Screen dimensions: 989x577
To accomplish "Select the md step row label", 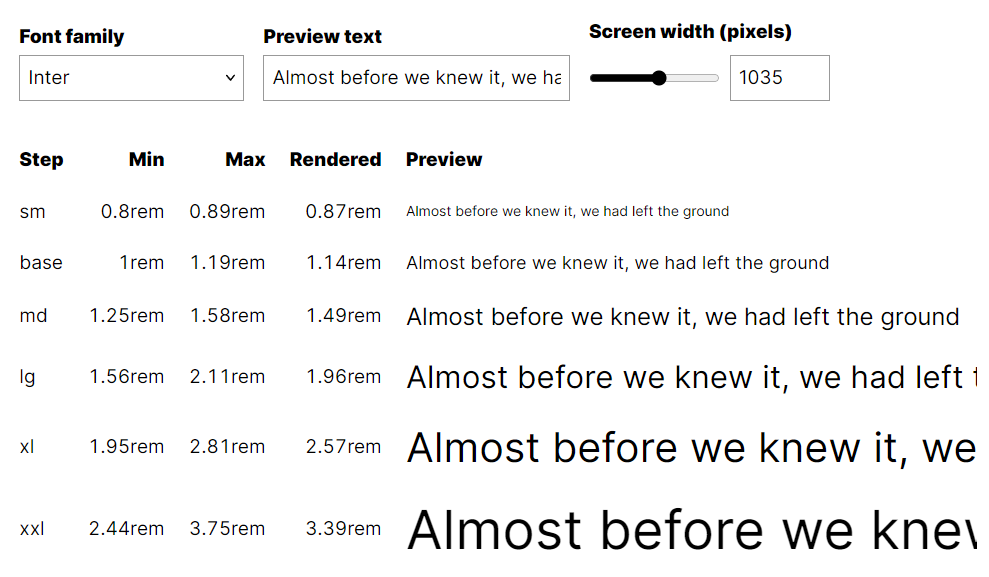I will (33, 316).
